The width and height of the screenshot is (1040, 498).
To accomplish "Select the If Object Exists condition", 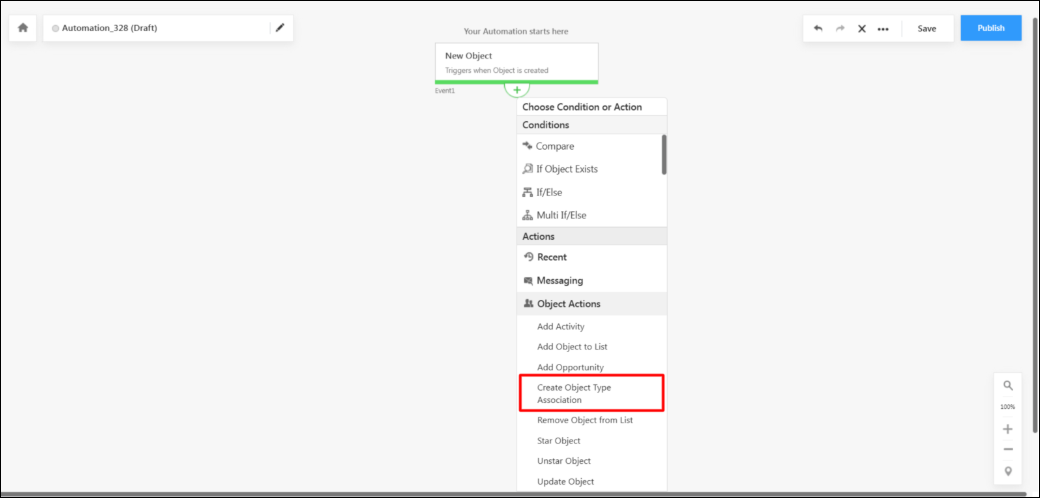I will (566, 169).
